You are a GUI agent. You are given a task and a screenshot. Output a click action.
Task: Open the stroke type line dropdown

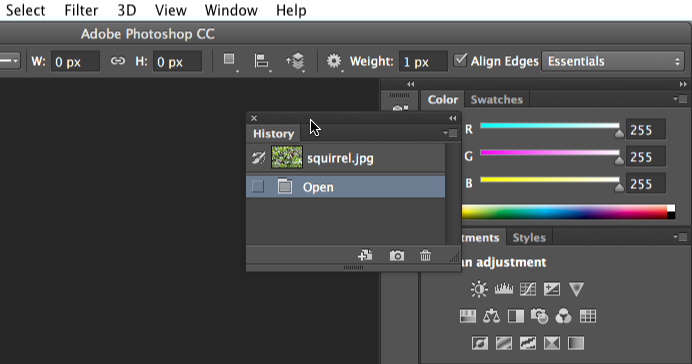coord(10,61)
